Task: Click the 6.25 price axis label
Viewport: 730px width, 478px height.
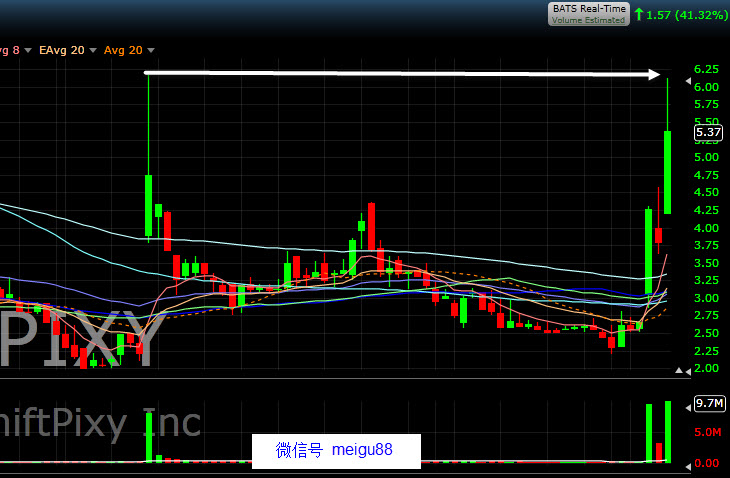Action: (706, 69)
